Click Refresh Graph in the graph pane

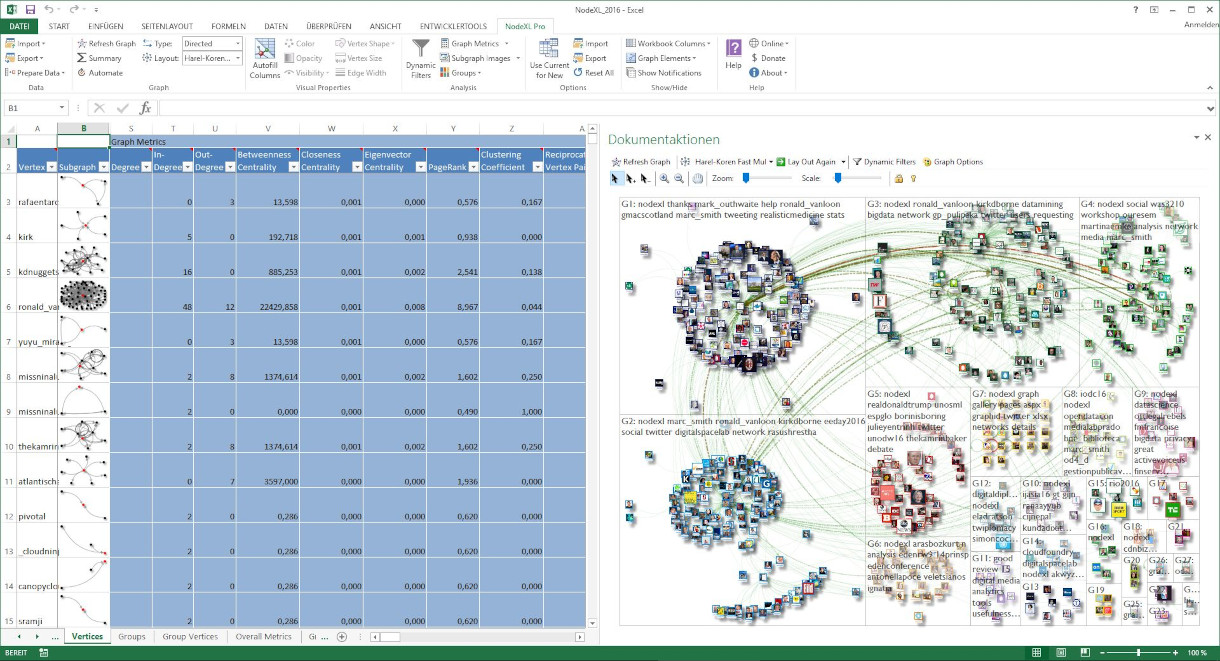coord(640,161)
